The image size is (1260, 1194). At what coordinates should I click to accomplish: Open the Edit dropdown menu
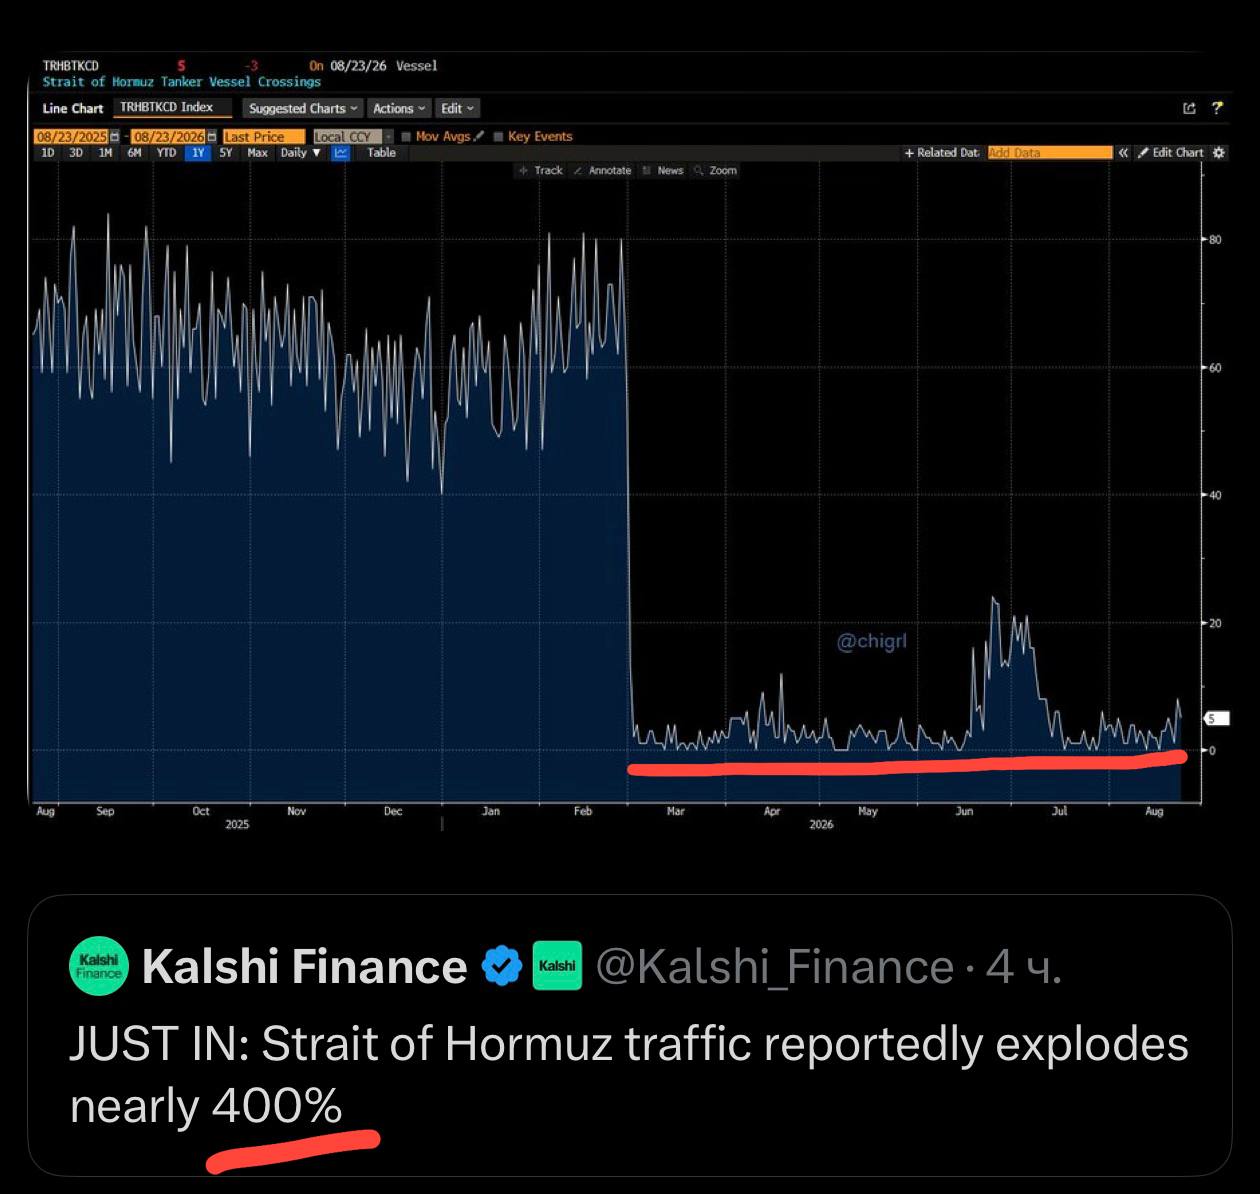pos(458,108)
